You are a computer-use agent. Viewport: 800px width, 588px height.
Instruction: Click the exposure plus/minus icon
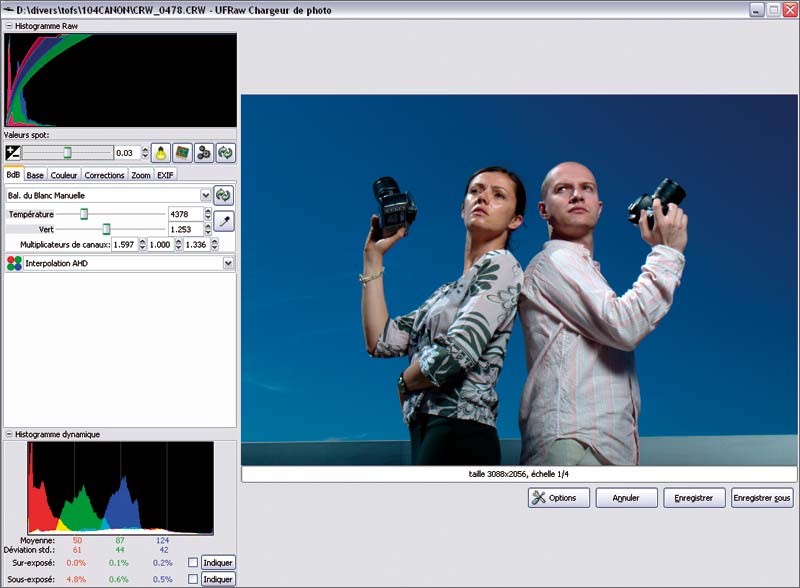pos(13,153)
